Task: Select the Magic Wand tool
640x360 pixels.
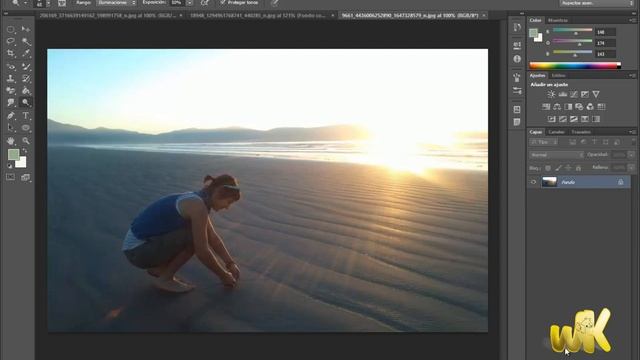Action: (x=26, y=41)
